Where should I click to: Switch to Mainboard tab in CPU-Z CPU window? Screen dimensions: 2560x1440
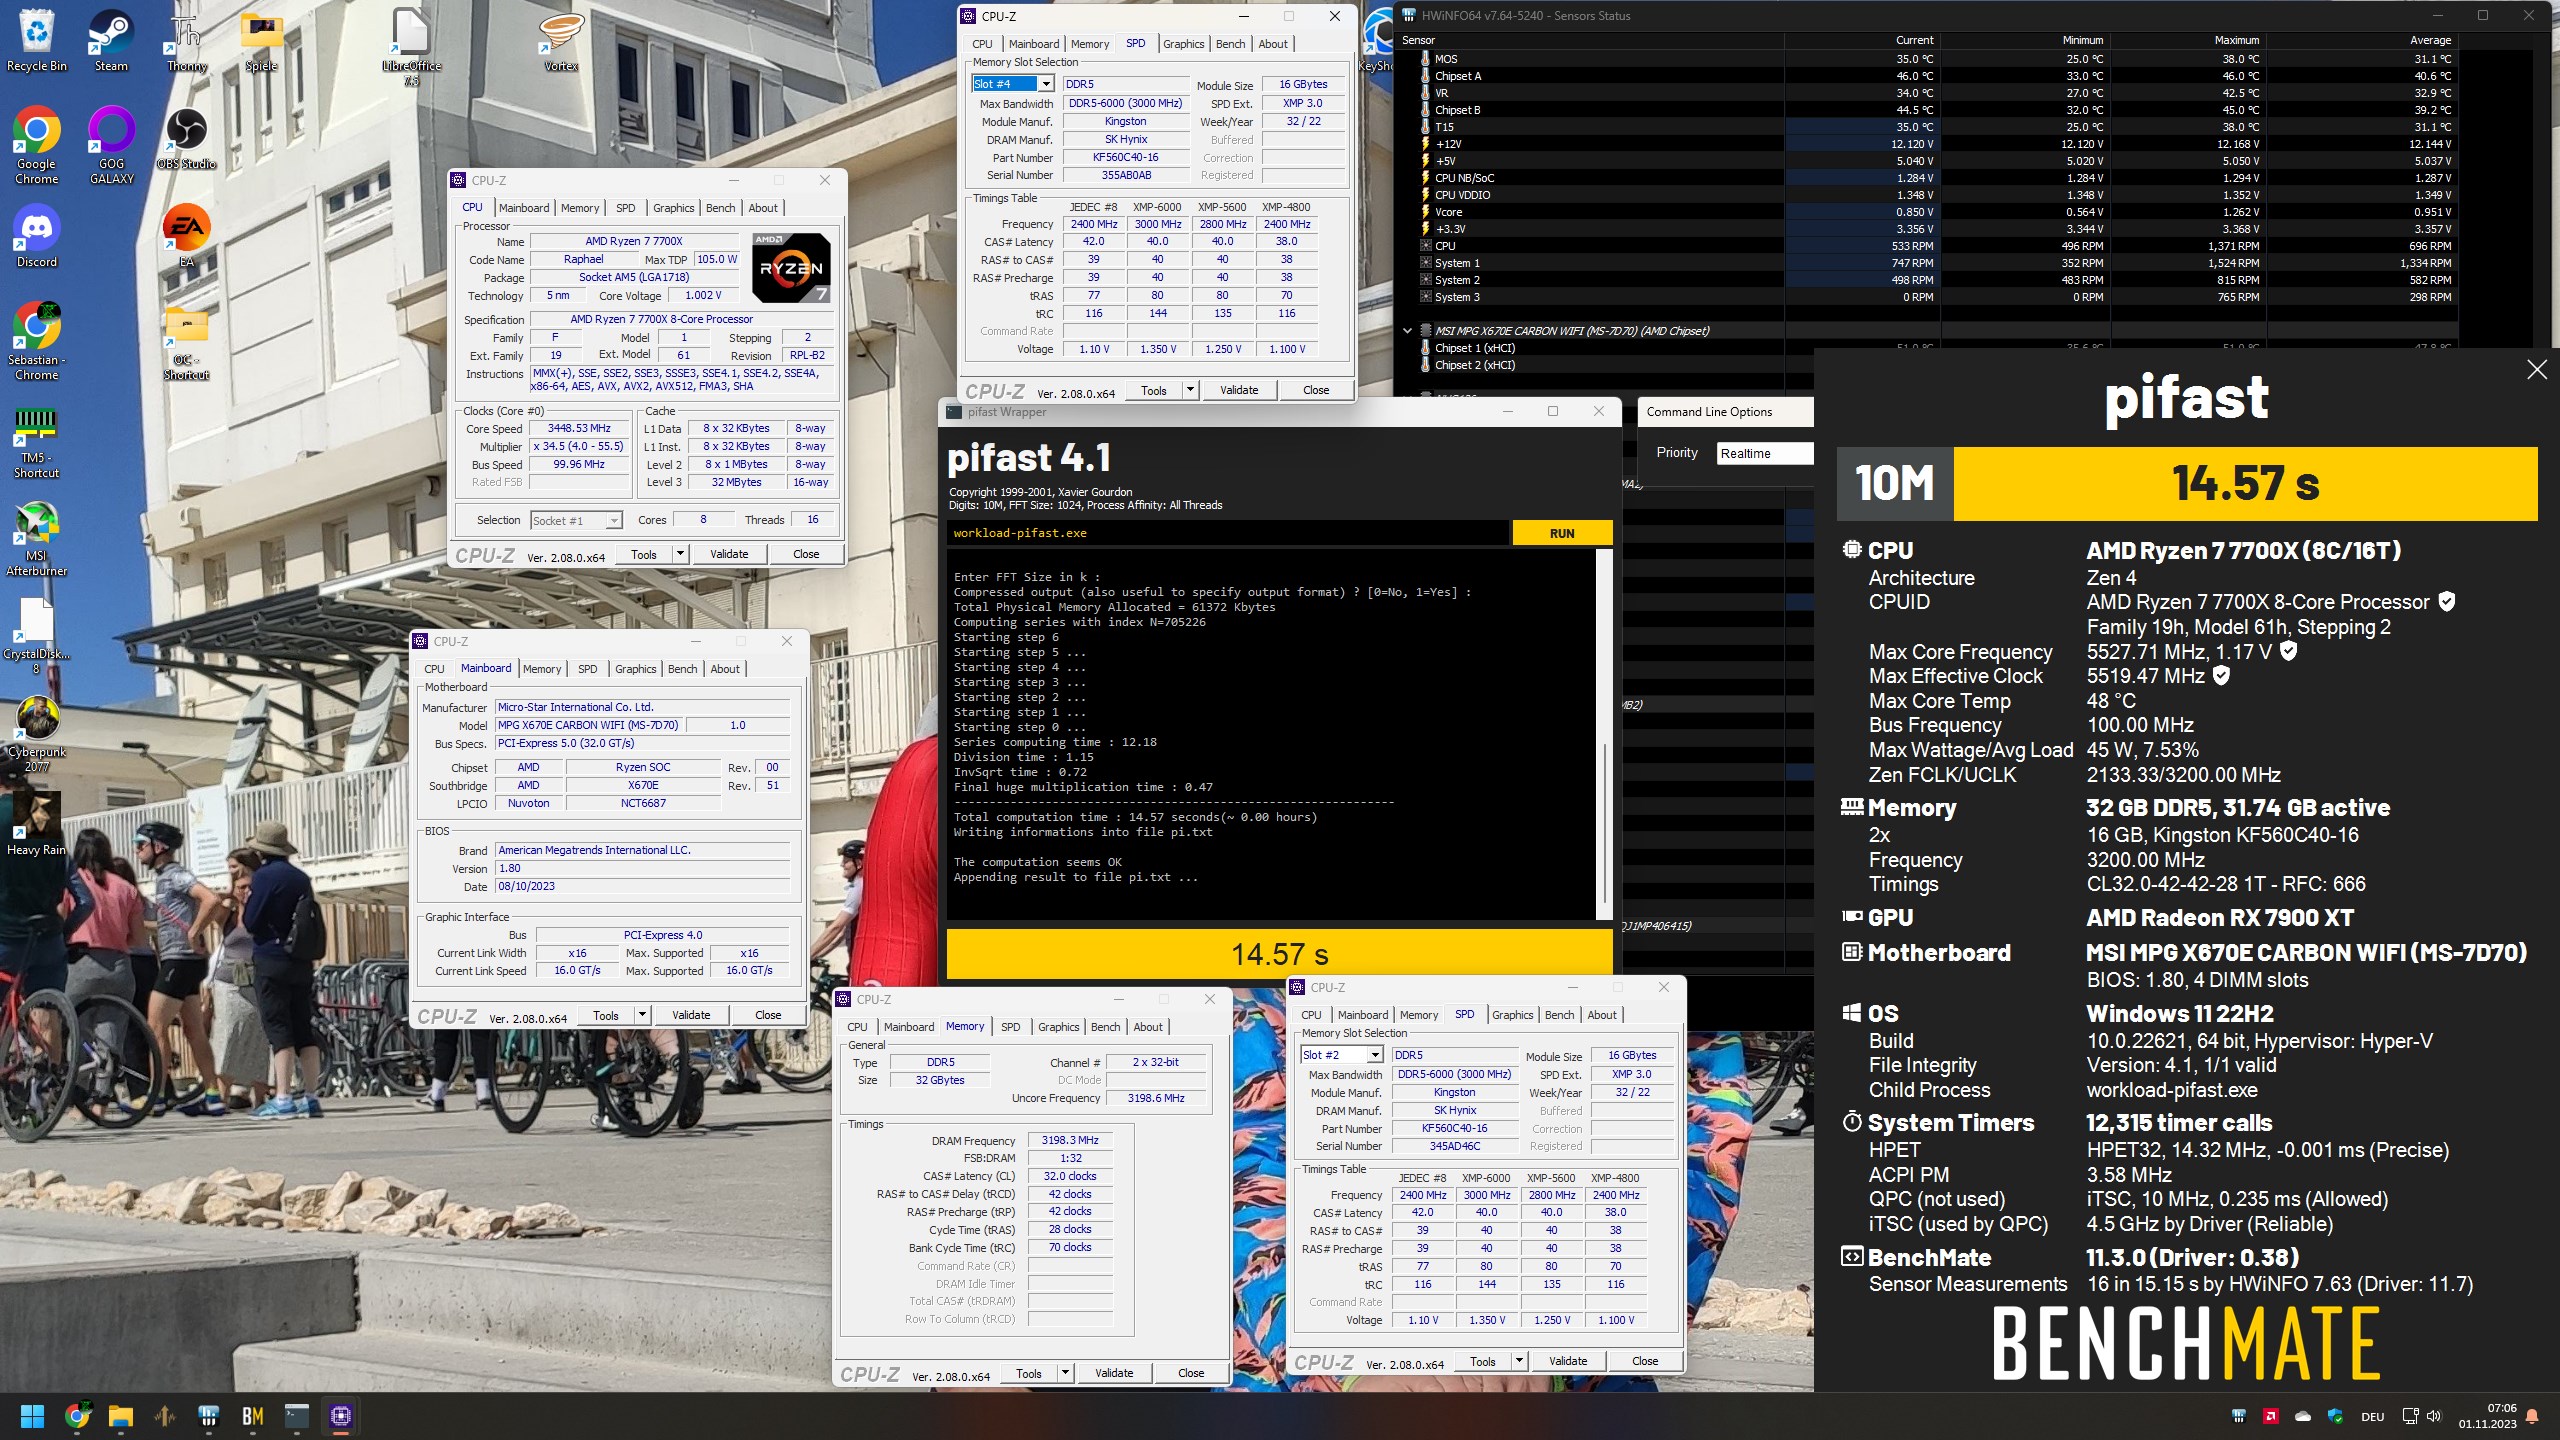524,208
